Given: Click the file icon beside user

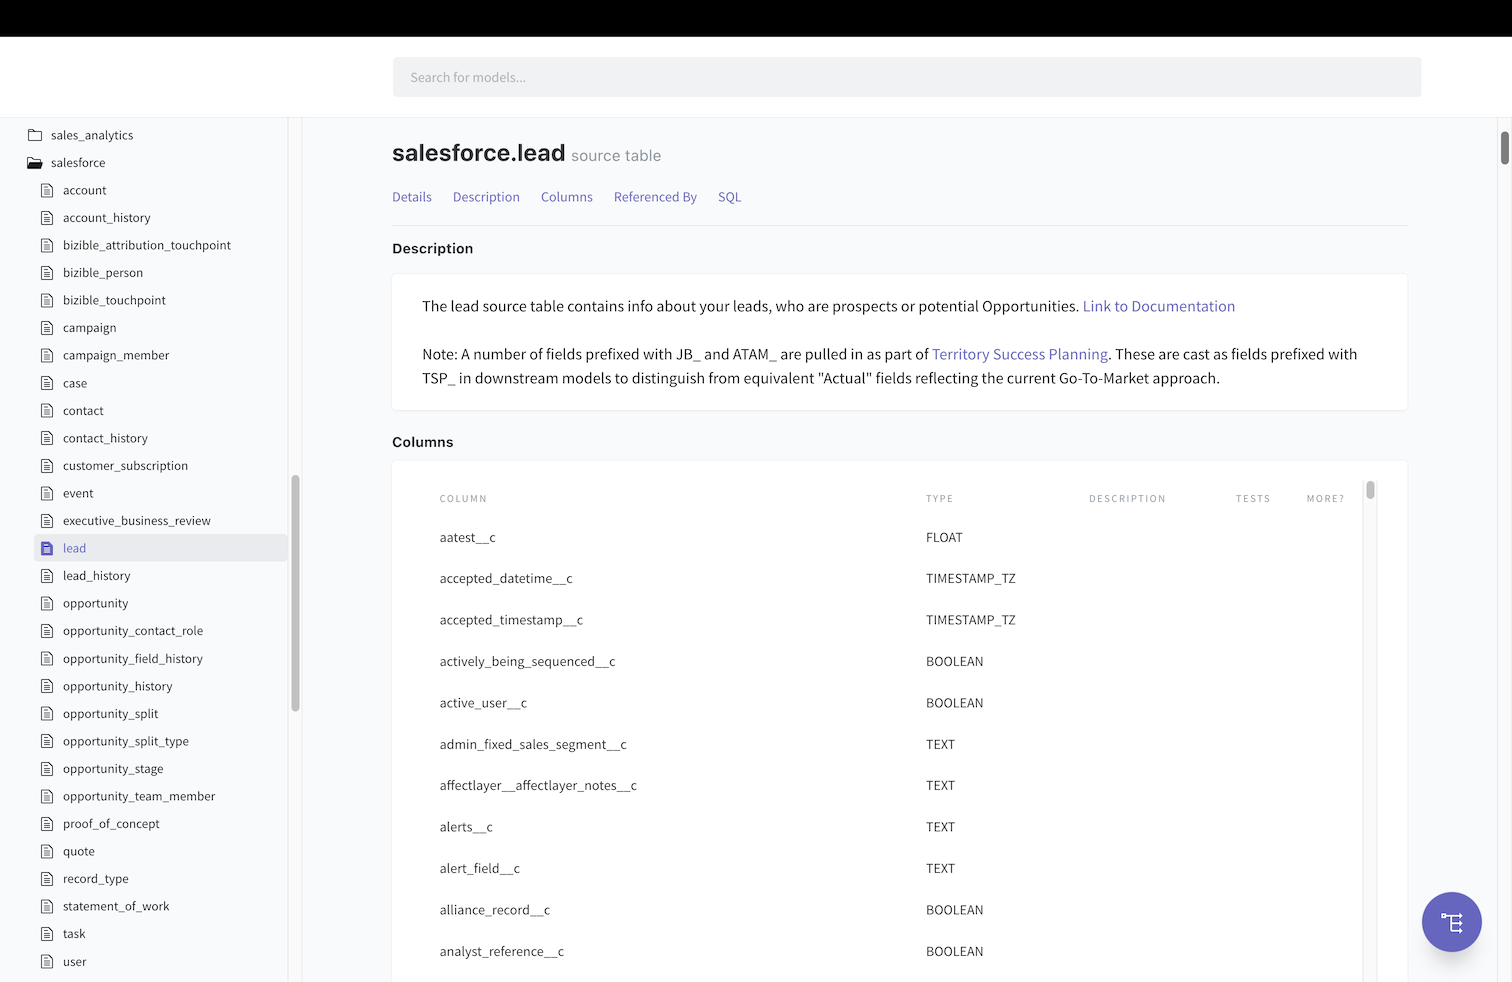Looking at the screenshot, I should click(47, 962).
